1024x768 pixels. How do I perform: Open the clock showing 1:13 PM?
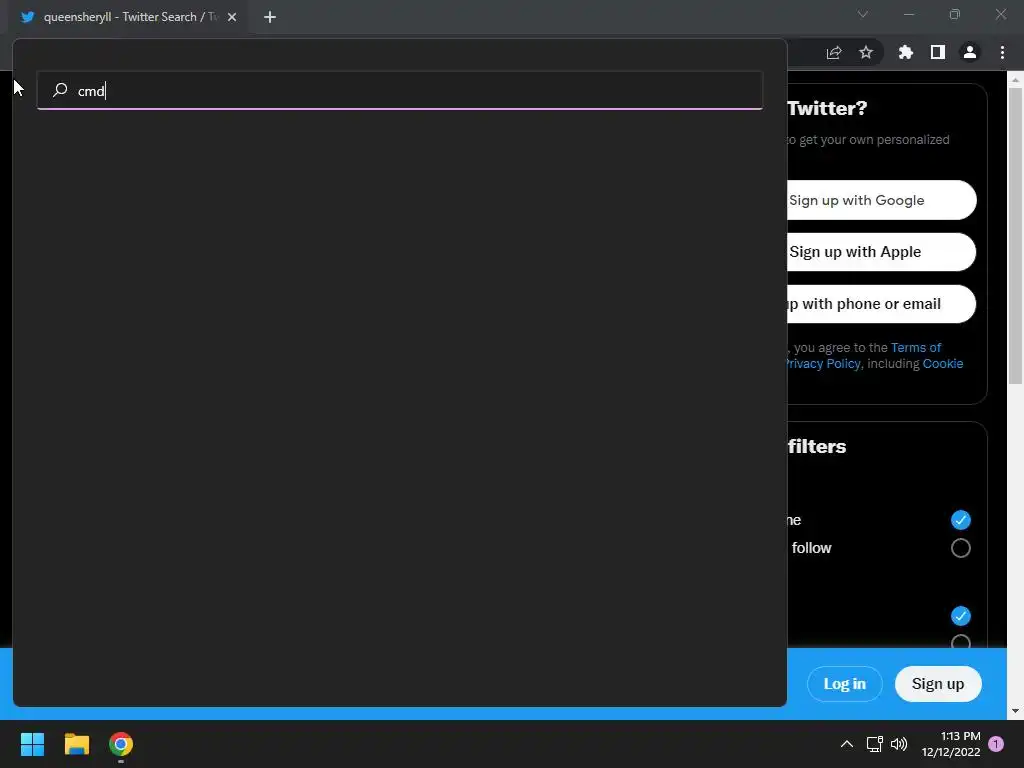pos(951,744)
